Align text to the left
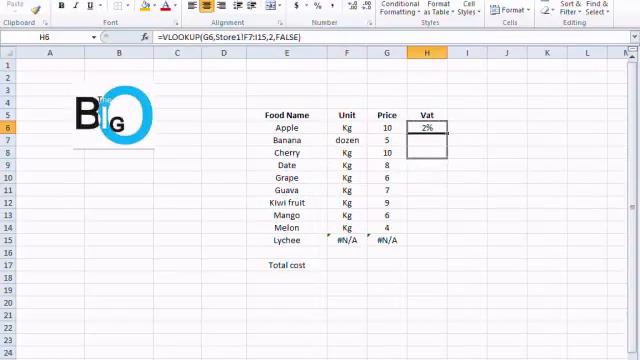 pos(192,5)
